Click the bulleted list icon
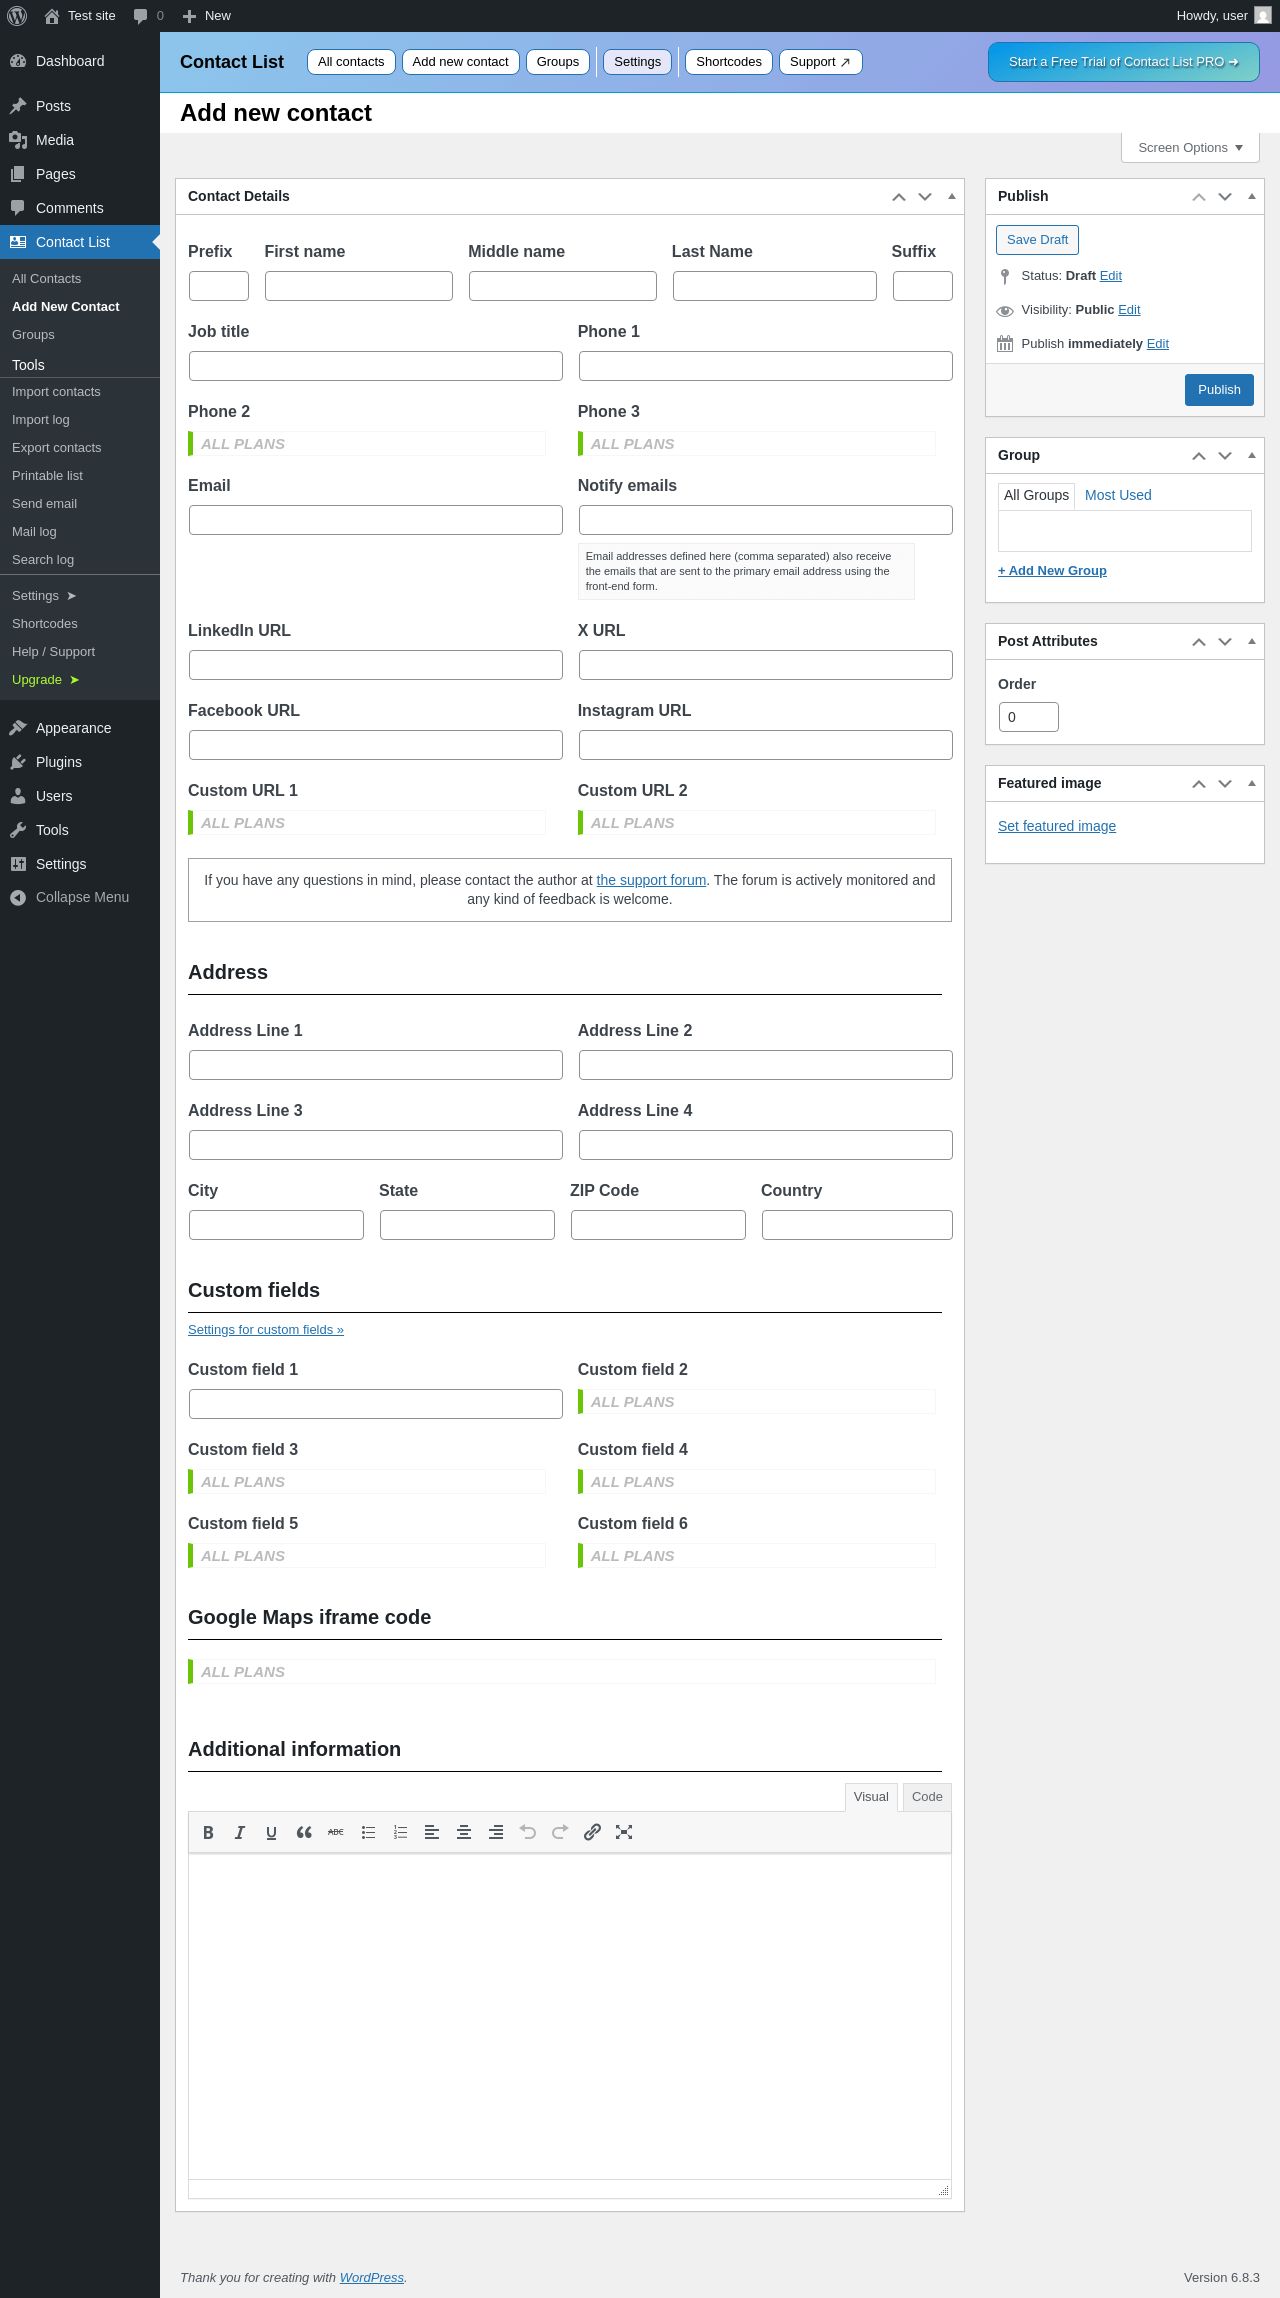The image size is (1280, 2298). click(x=368, y=1832)
